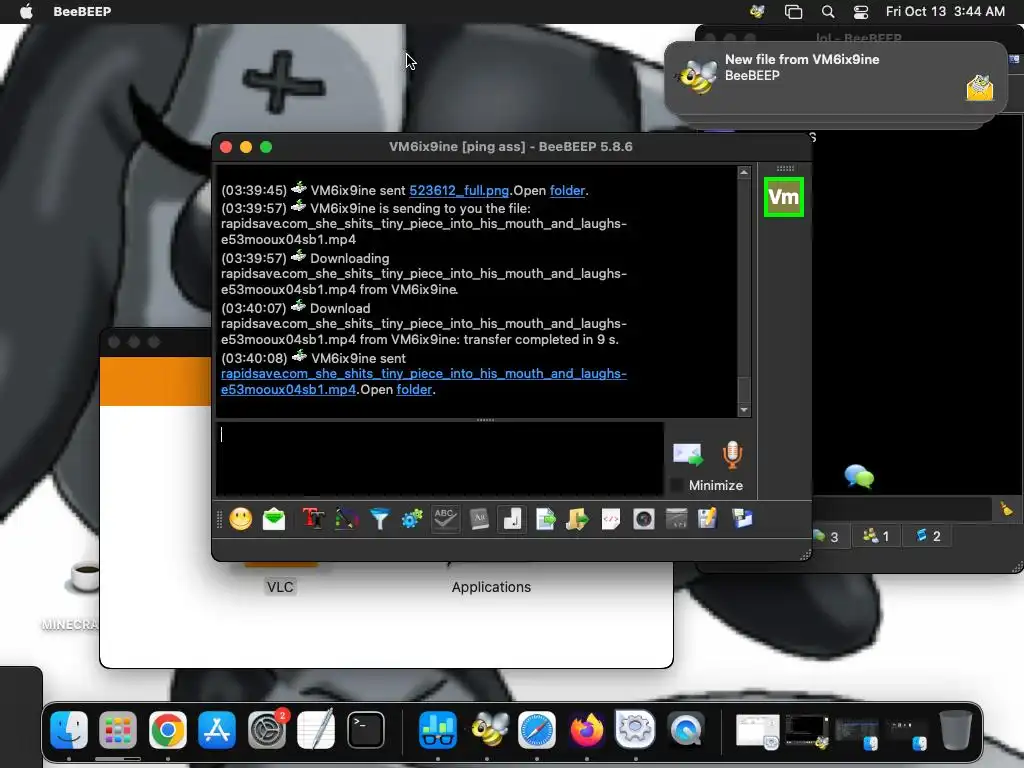Click chat bubbles icon in main BeeBEEP window
This screenshot has height=768, width=1024.
coord(859,476)
